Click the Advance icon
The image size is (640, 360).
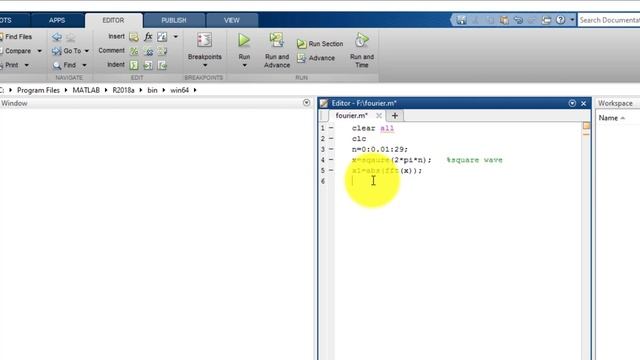(302, 58)
